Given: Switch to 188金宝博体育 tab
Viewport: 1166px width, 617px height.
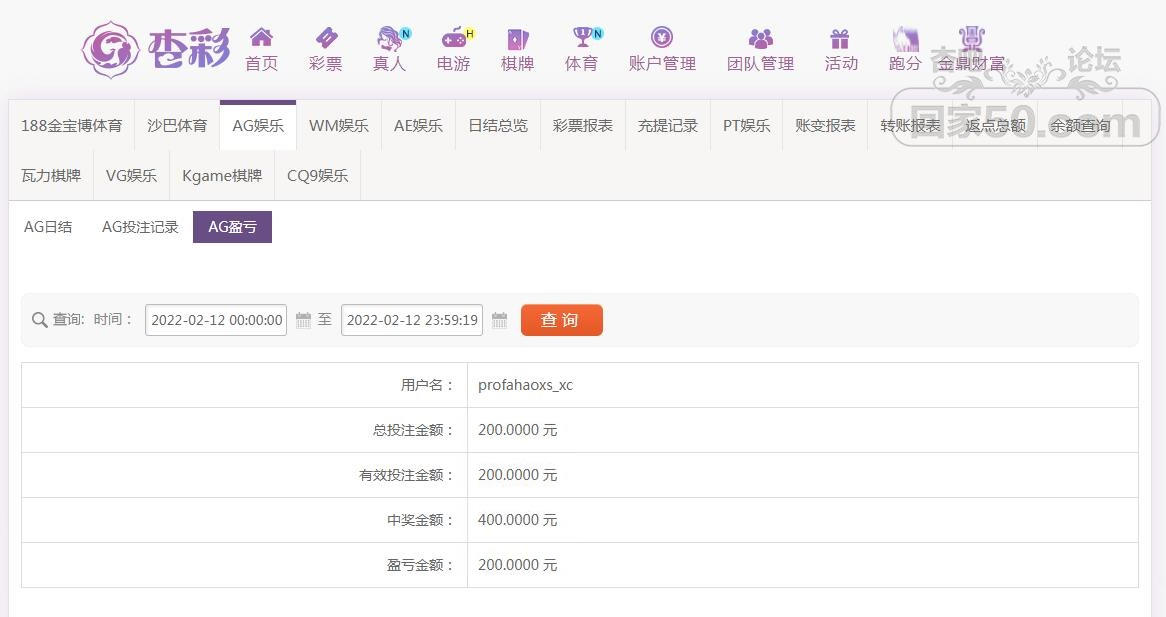Looking at the screenshot, I should 71,126.
